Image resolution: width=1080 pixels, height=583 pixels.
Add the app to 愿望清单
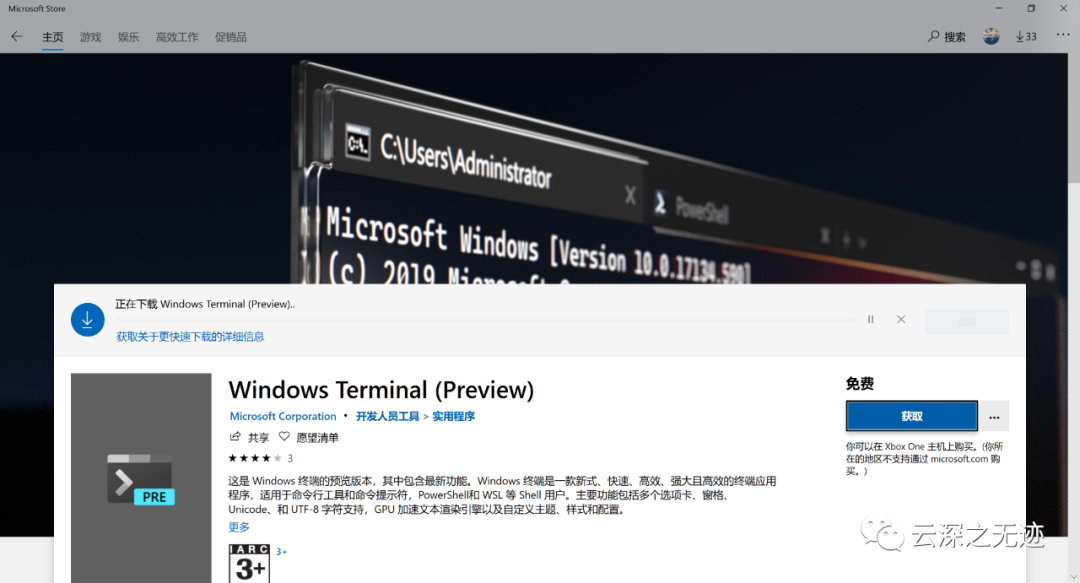pyautogui.click(x=309, y=437)
